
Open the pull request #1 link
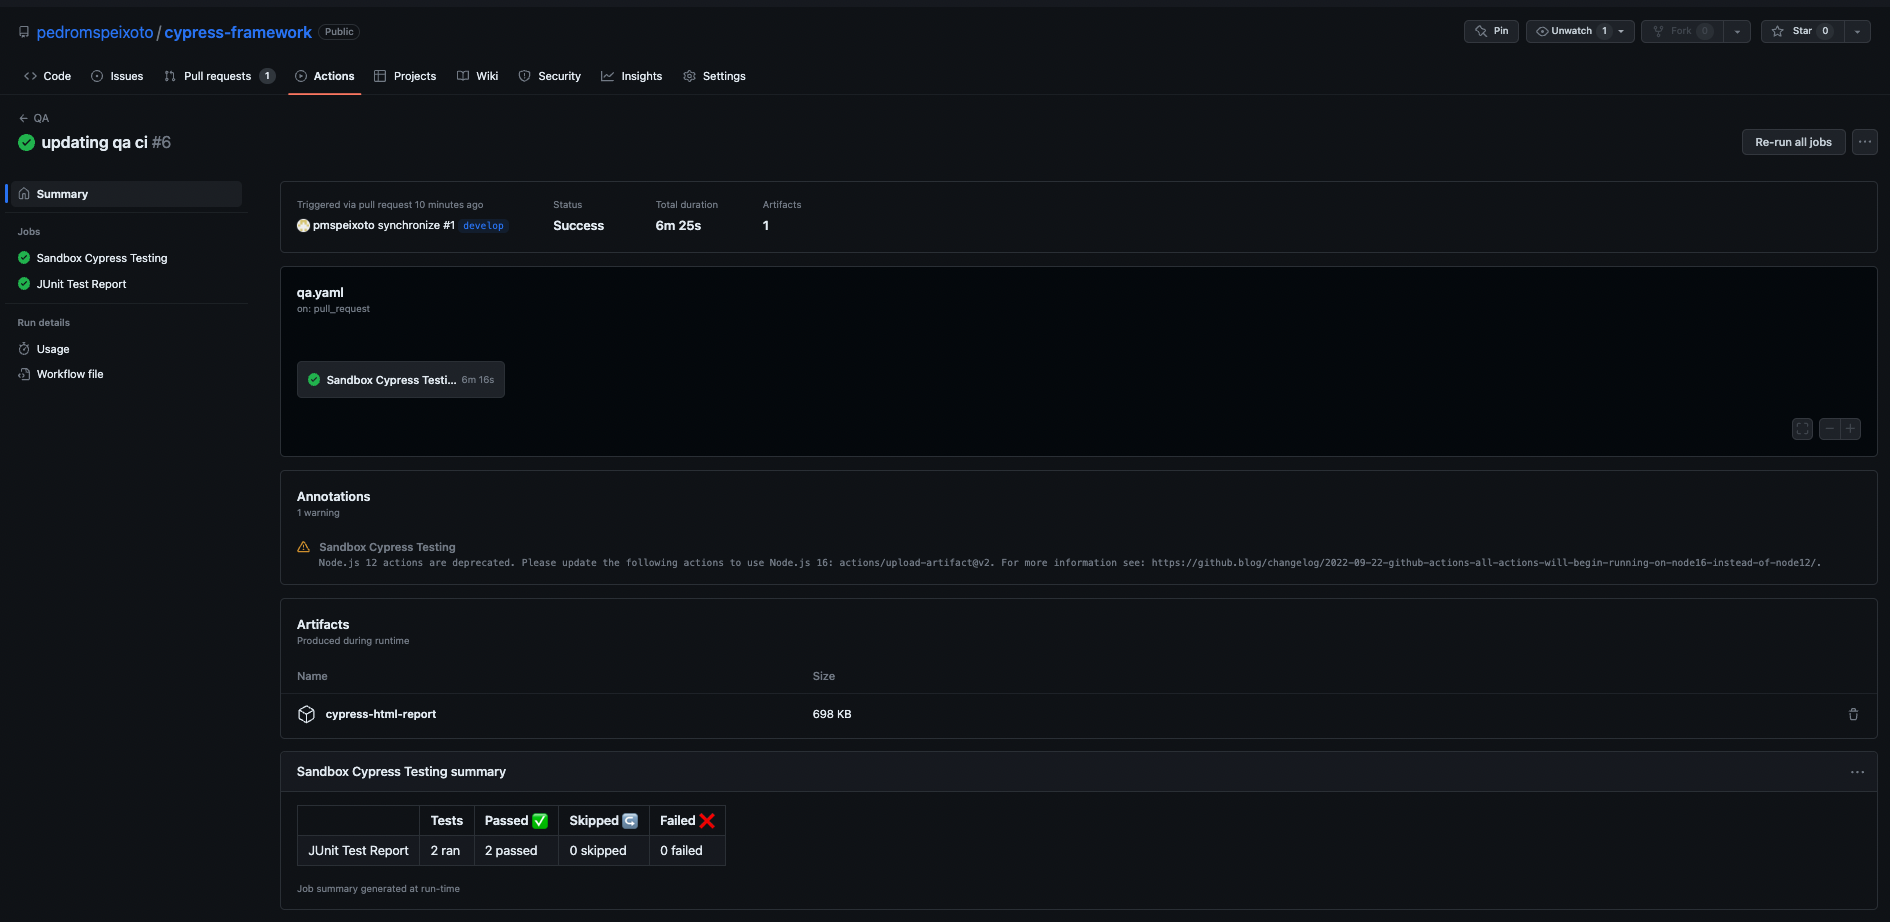coord(448,225)
